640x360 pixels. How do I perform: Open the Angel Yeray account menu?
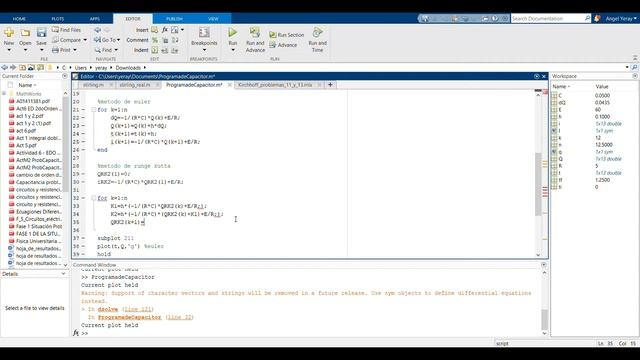pos(620,18)
